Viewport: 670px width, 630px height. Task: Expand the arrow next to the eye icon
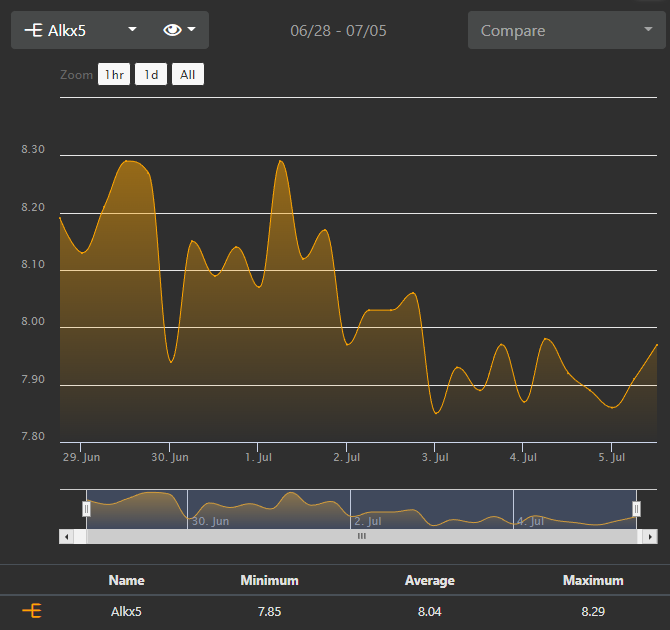click(191, 29)
